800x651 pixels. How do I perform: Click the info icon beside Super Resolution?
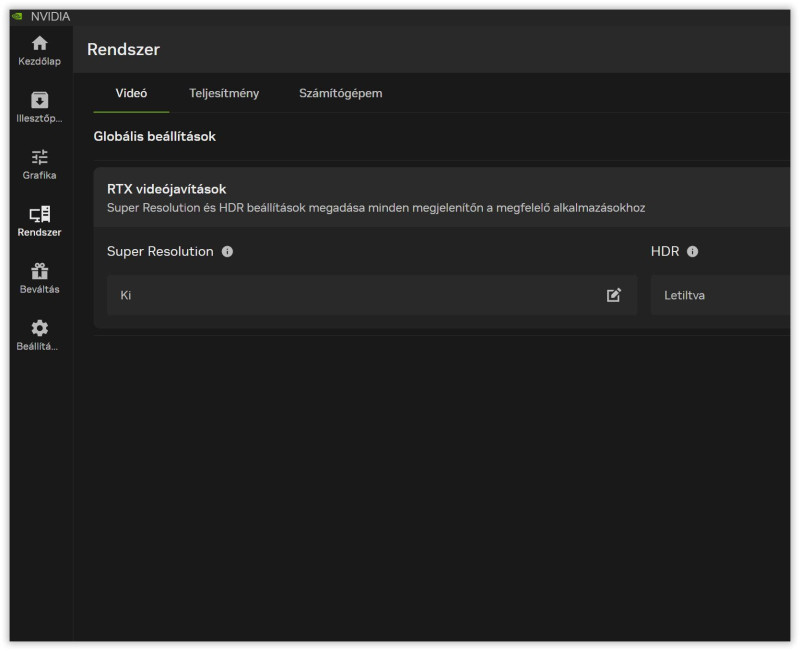[227, 251]
